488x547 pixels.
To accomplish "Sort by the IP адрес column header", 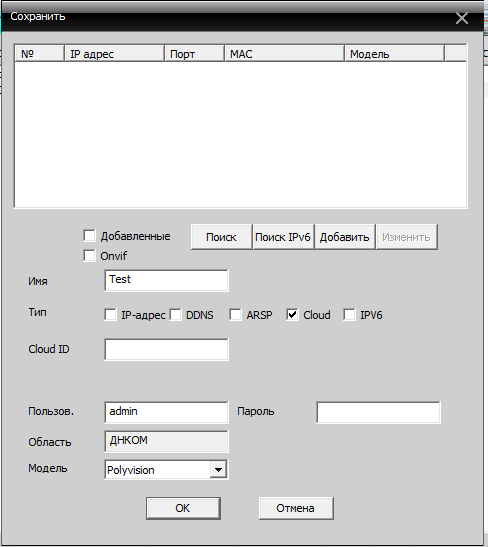I will pyautogui.click(x=114, y=54).
